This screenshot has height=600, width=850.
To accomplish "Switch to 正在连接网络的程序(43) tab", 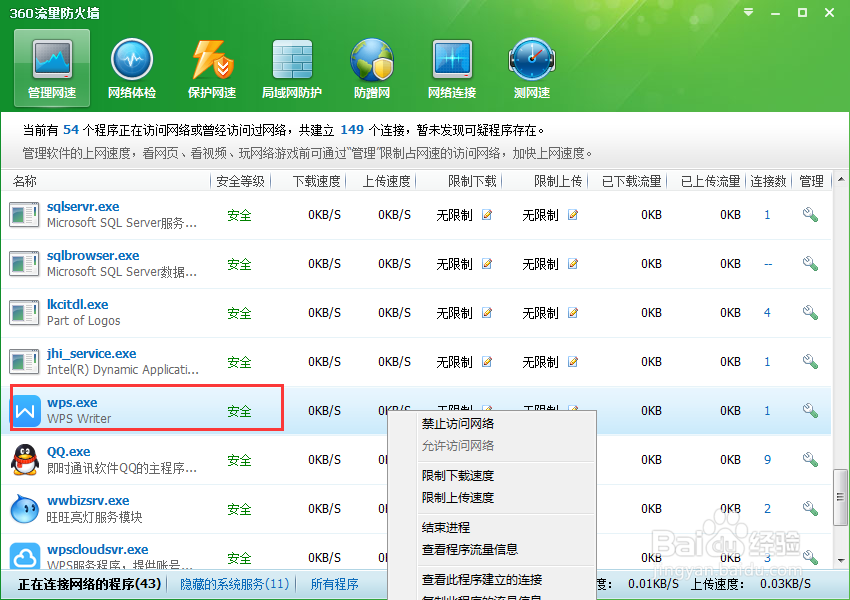I will pos(89,584).
